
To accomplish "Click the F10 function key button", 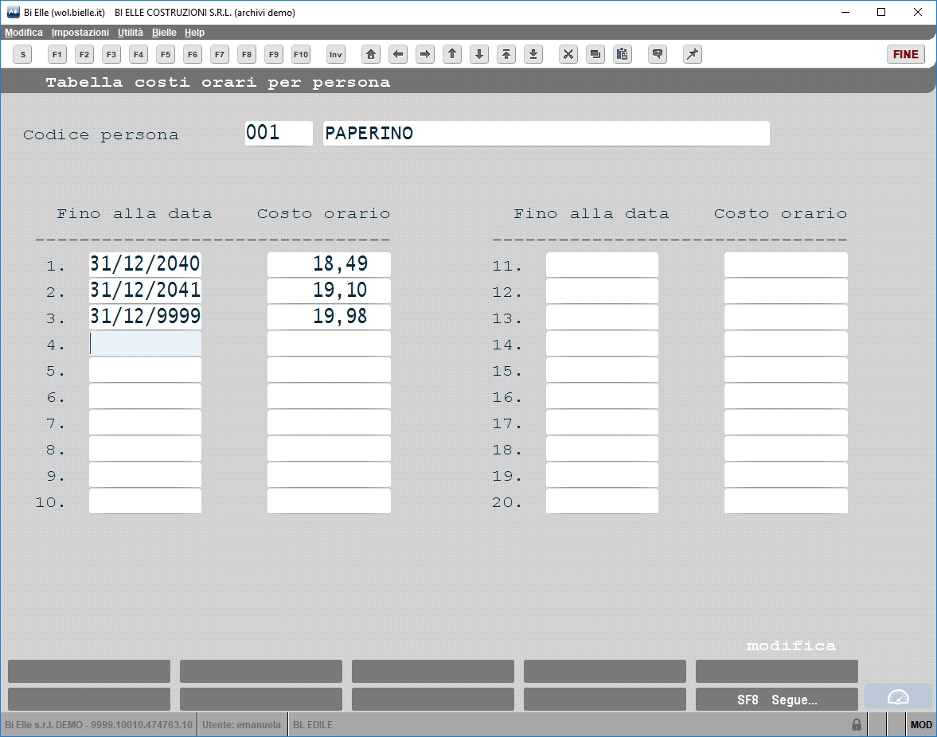I will [x=301, y=54].
